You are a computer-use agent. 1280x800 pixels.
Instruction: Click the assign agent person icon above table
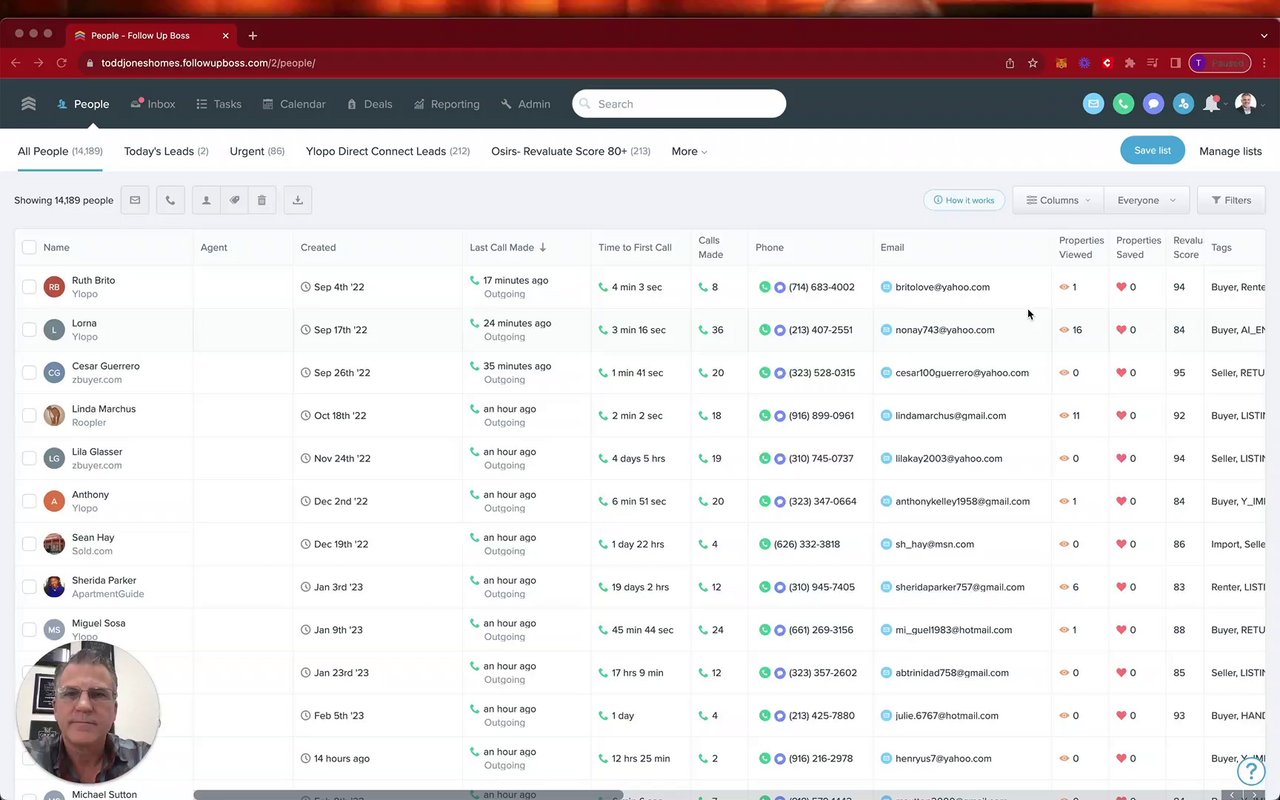(x=206, y=200)
